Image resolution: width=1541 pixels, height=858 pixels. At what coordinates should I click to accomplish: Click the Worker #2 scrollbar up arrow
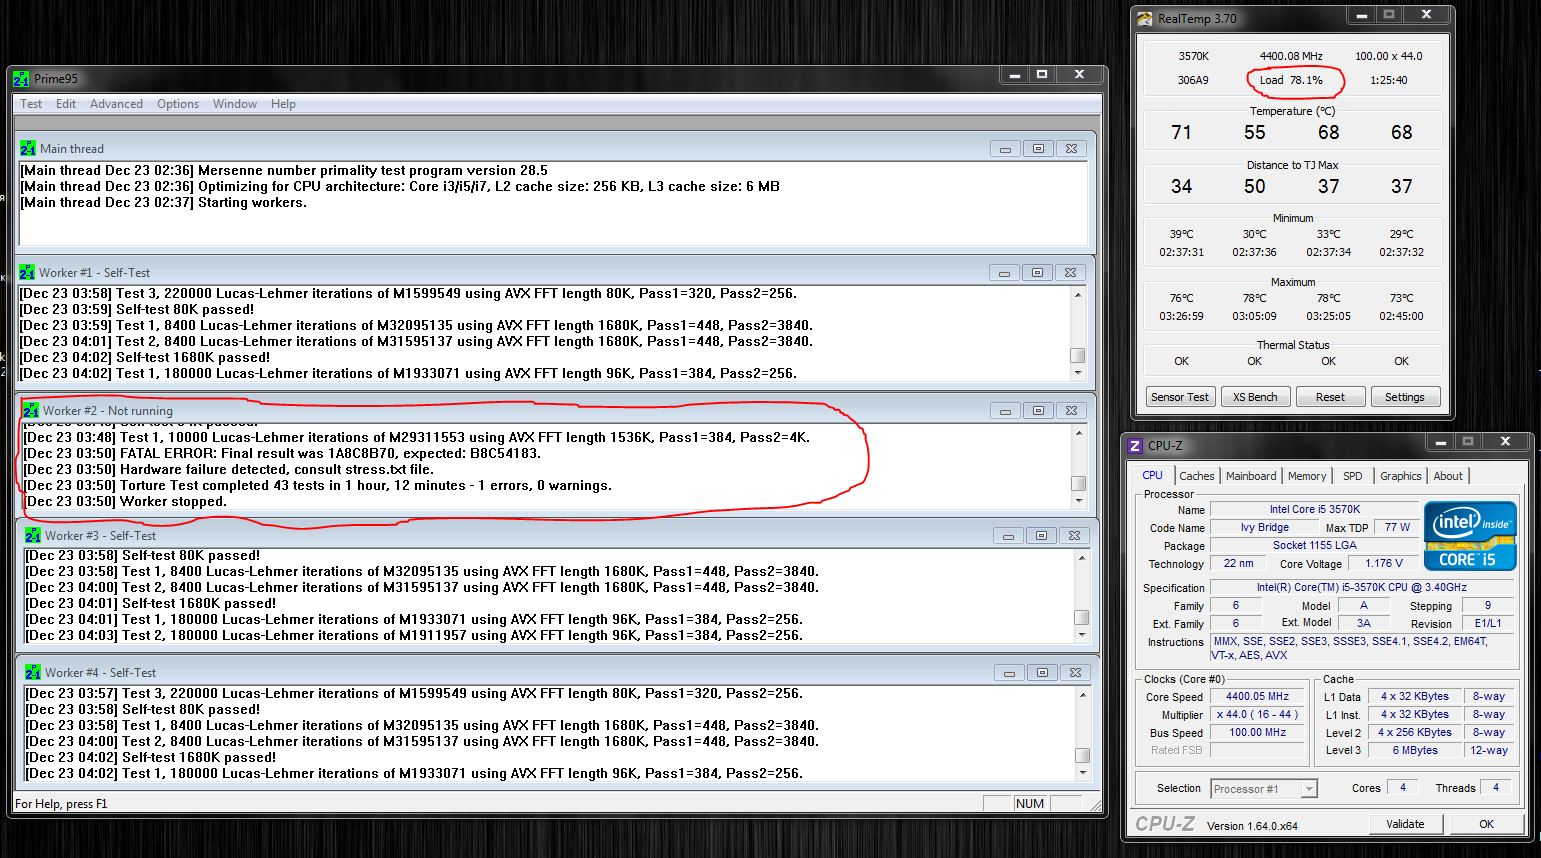pyautogui.click(x=1078, y=432)
